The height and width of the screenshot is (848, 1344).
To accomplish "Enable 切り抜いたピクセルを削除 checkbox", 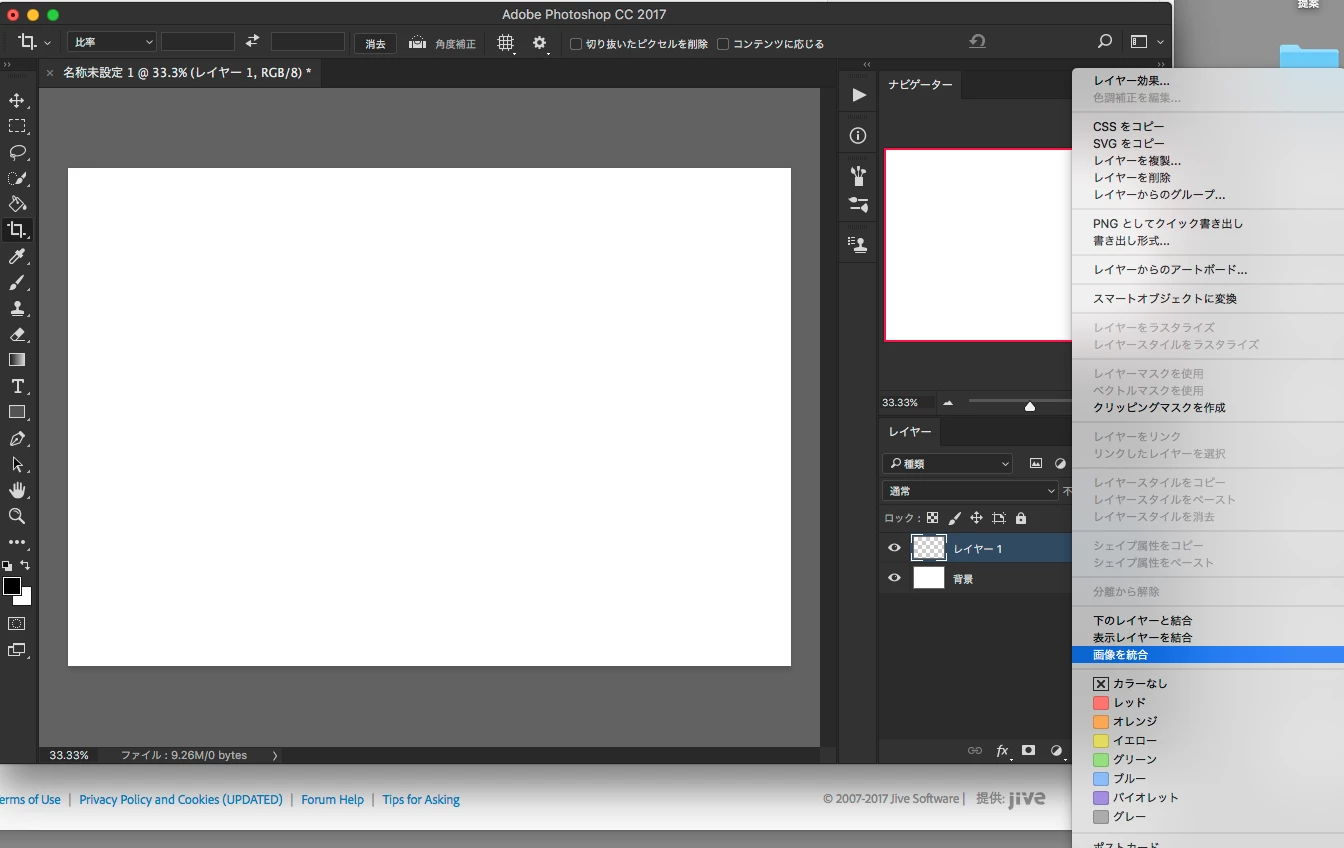I will (576, 44).
